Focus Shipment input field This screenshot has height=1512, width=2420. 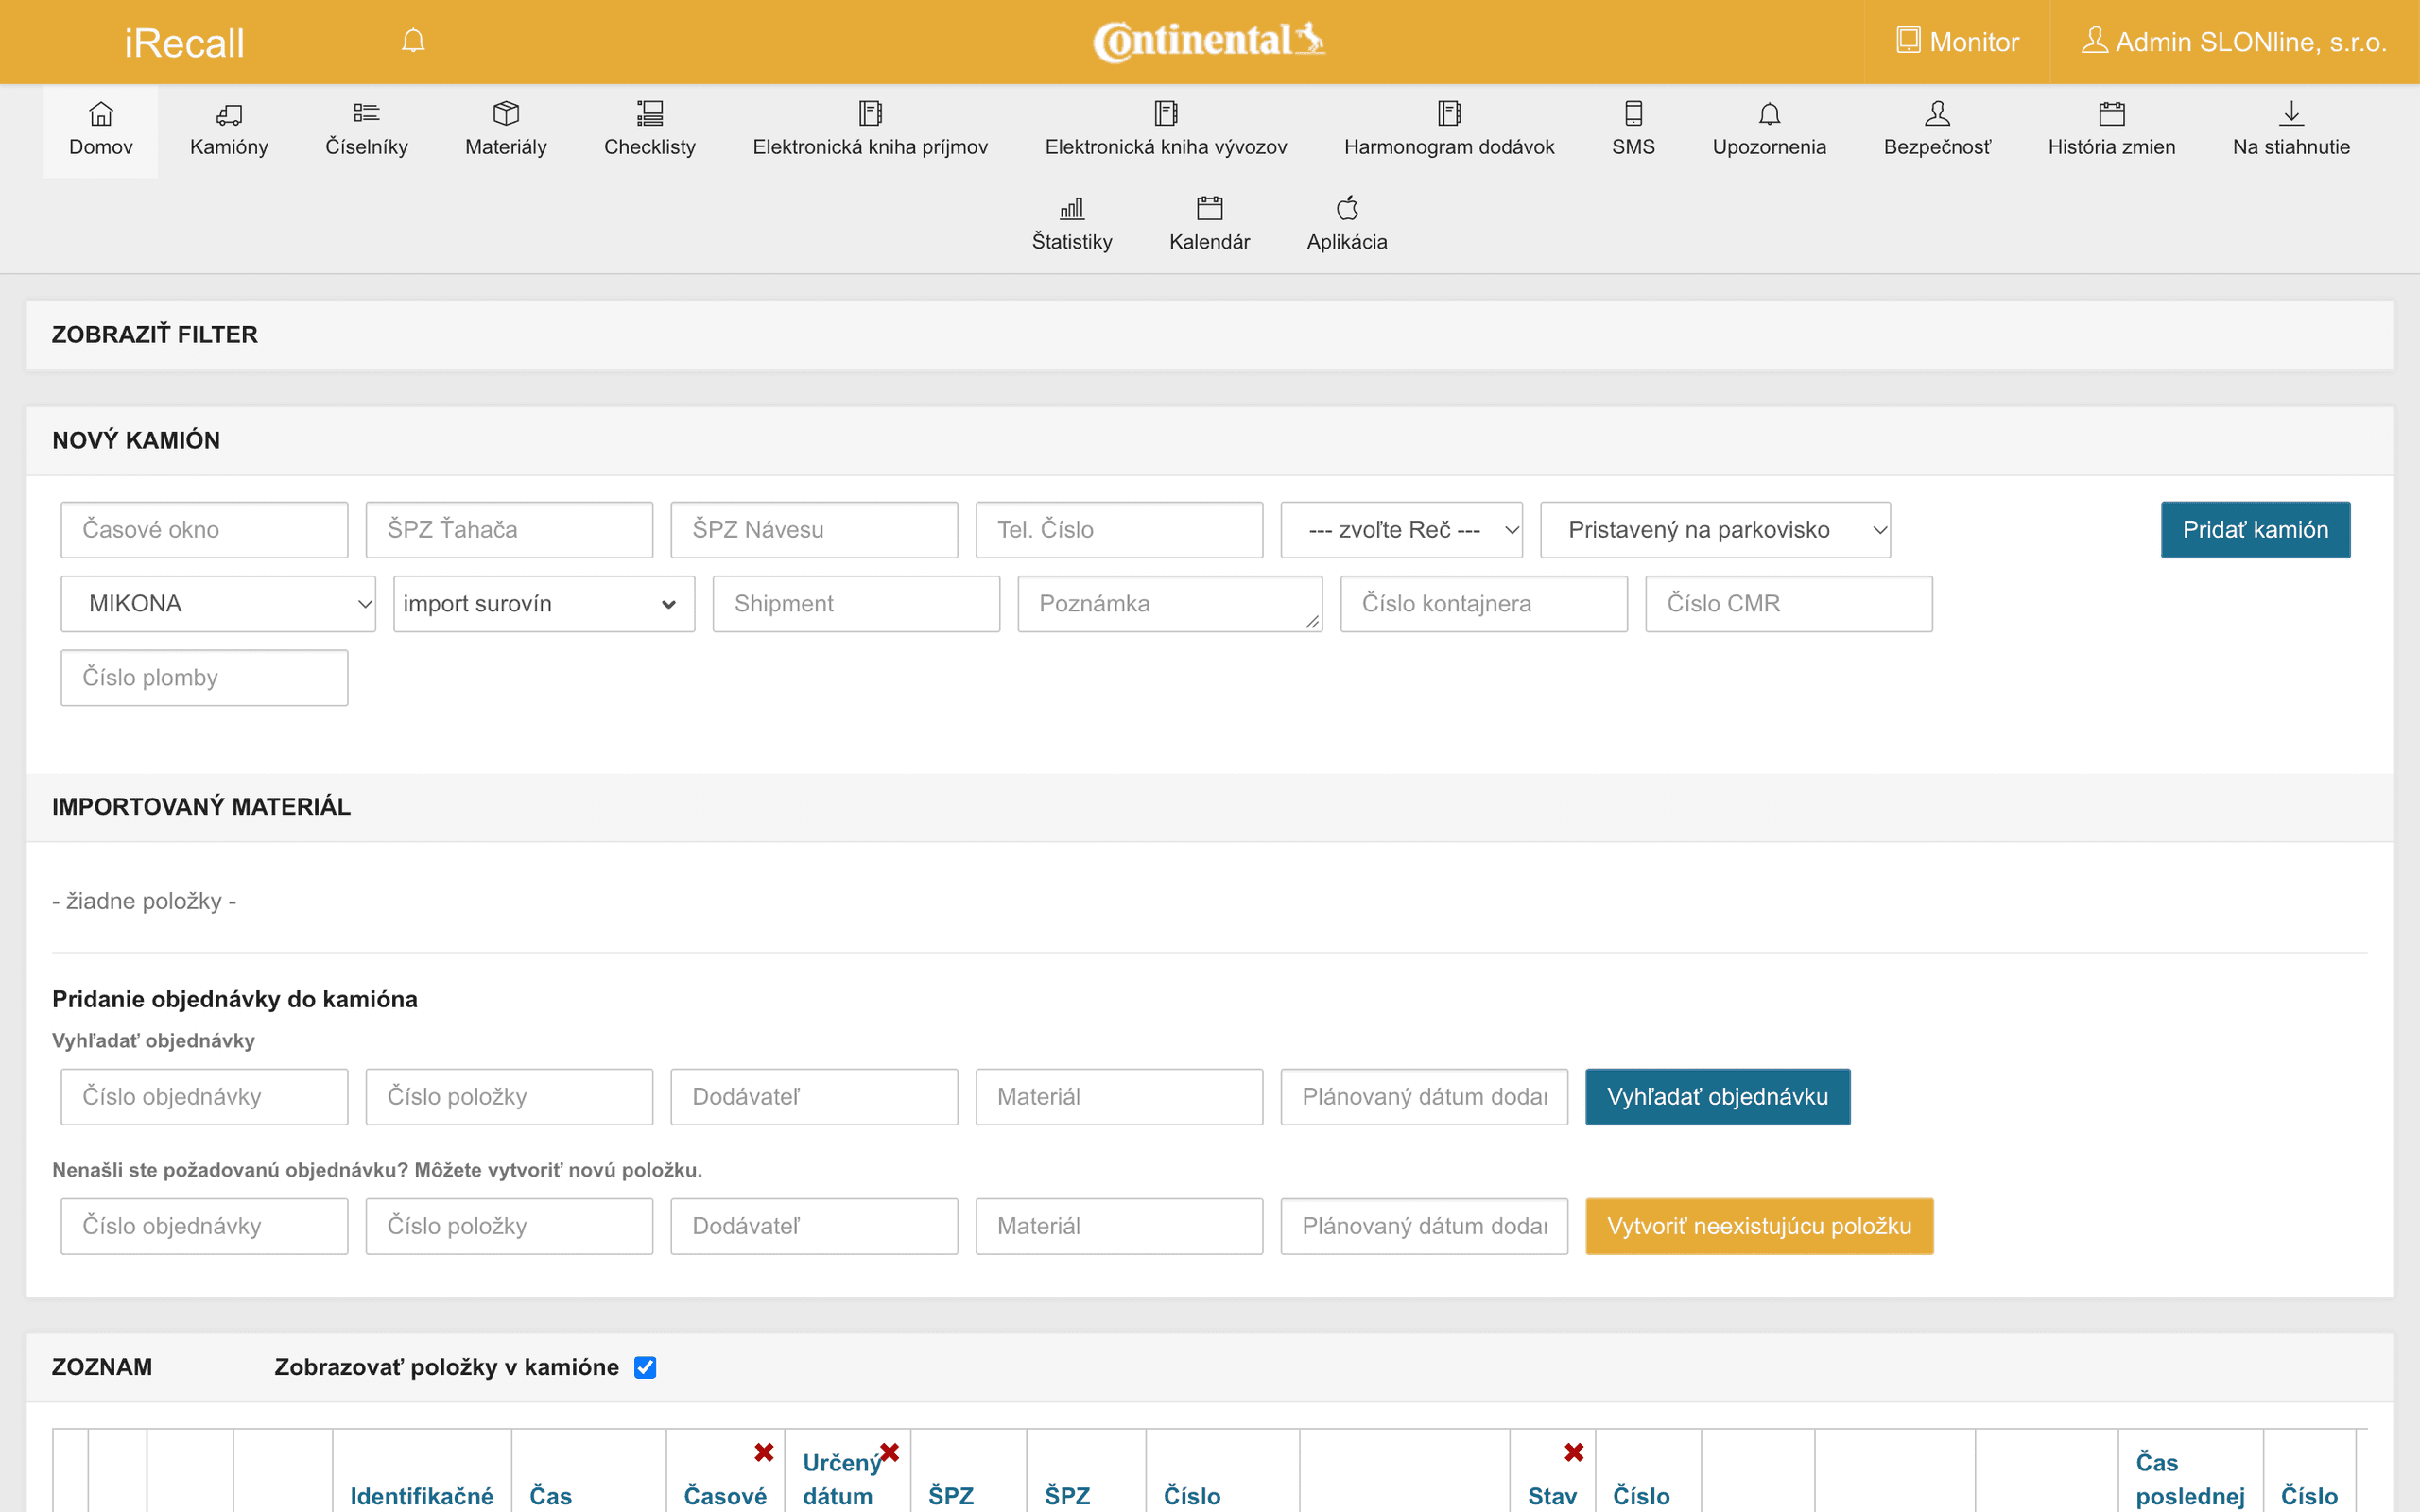pyautogui.click(x=856, y=604)
